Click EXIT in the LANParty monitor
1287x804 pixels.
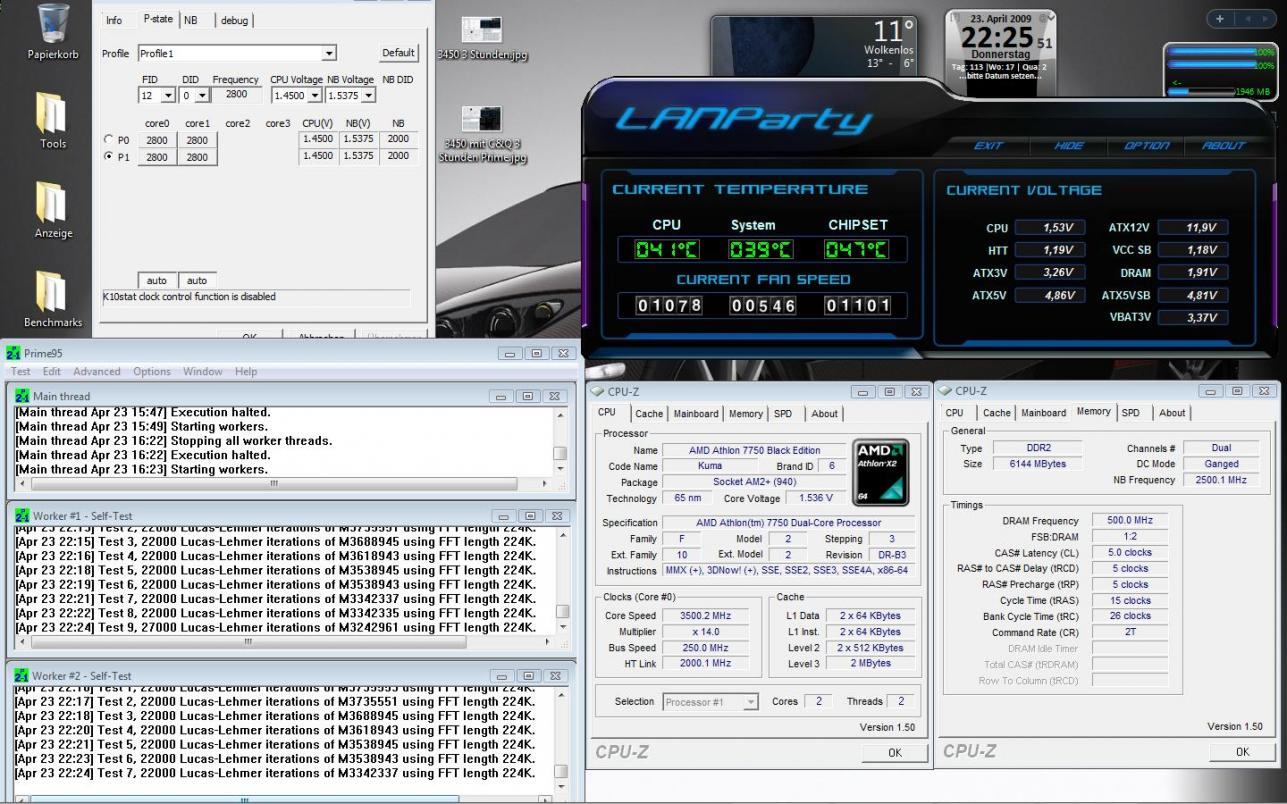(x=988, y=146)
